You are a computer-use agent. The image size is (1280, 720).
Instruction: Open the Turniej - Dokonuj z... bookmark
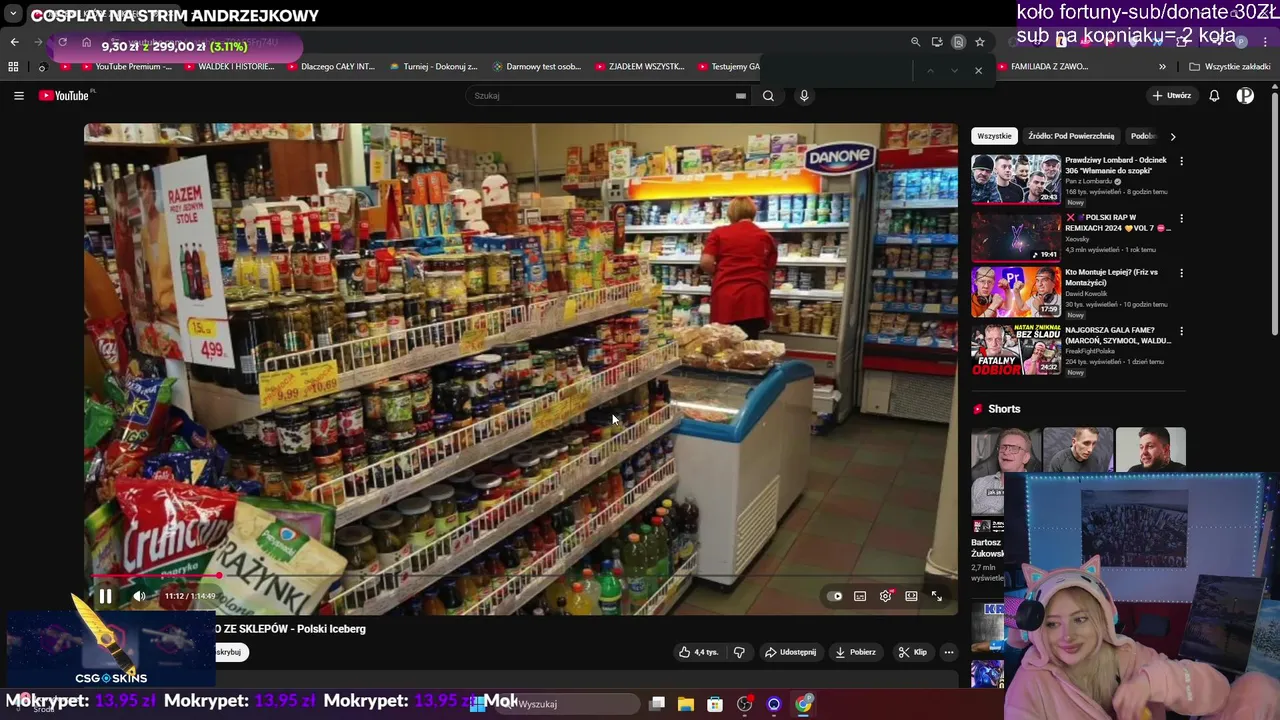pyautogui.click(x=433, y=67)
